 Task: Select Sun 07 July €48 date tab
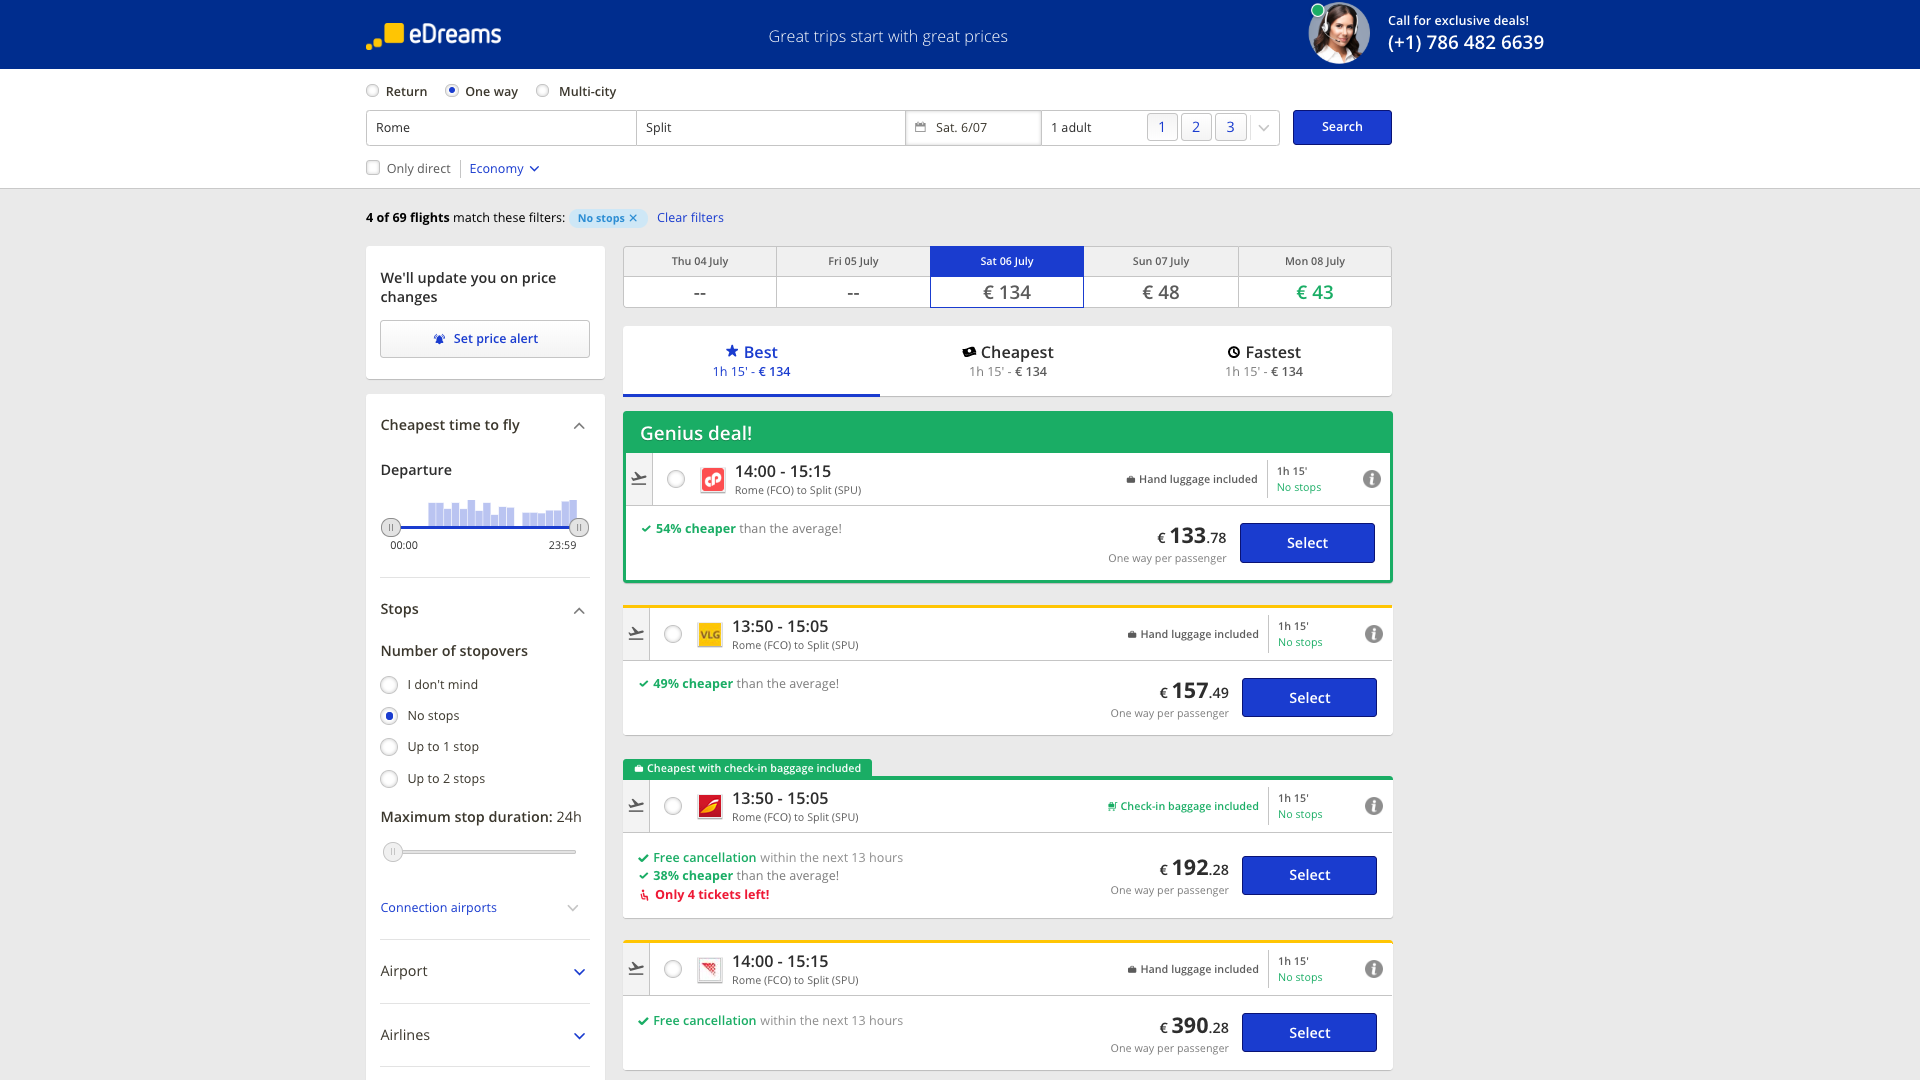tap(1161, 277)
